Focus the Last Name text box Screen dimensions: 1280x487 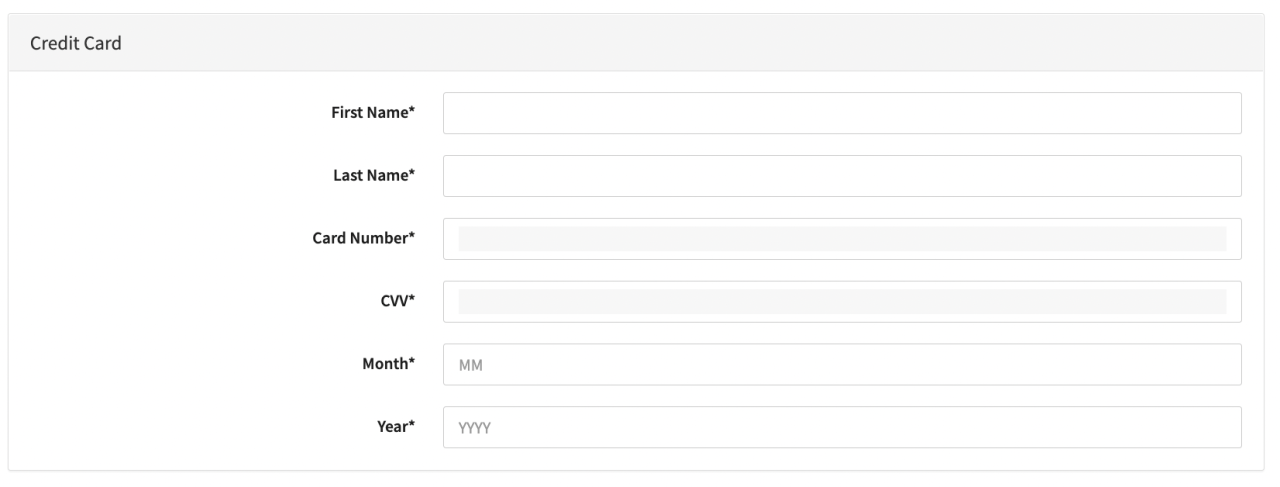click(842, 176)
